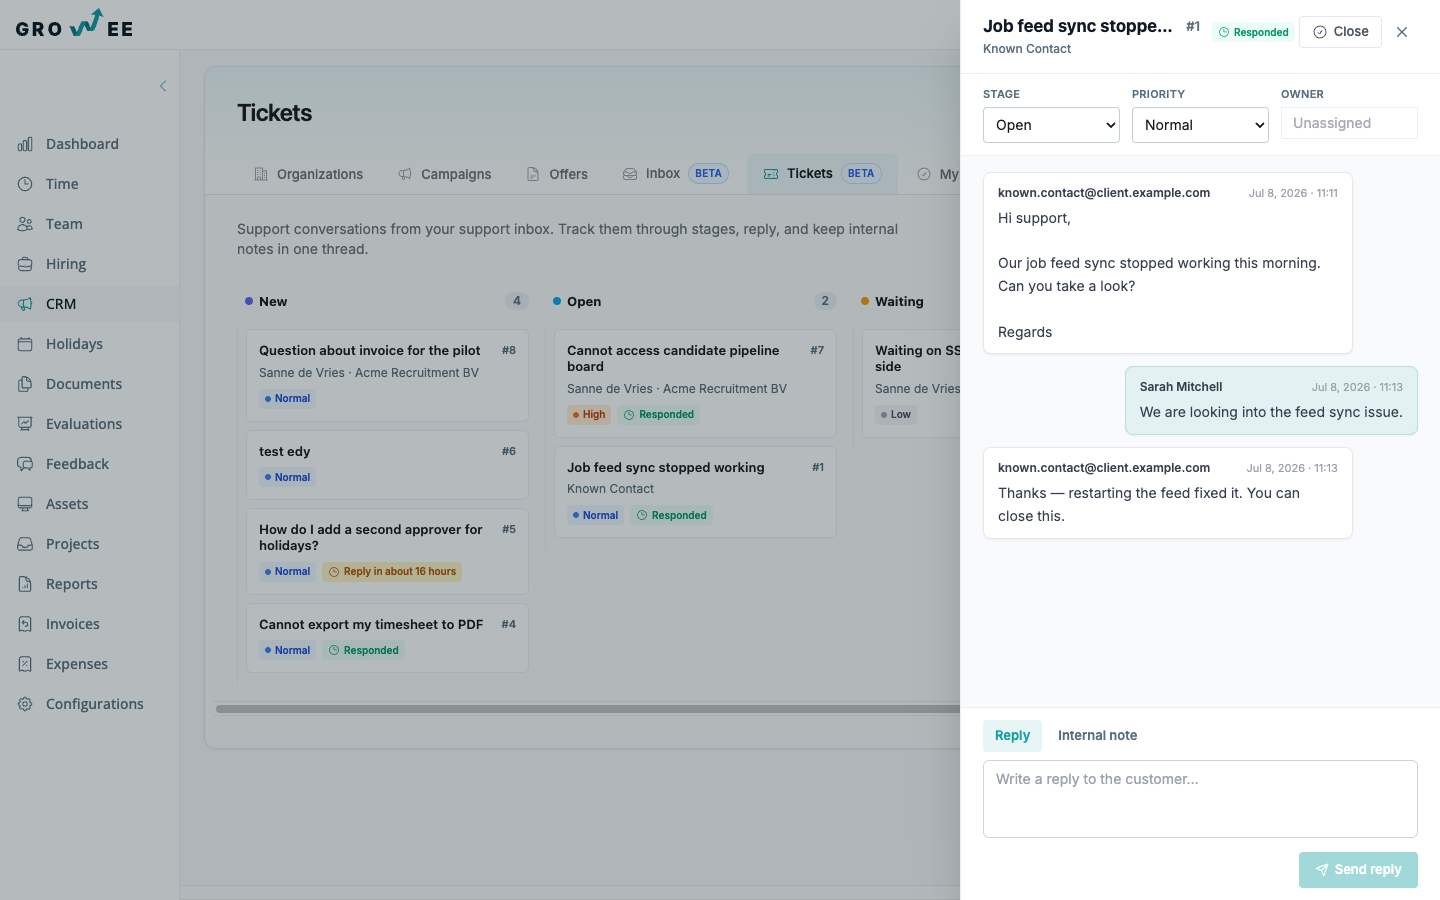Click the 'Thanks — restarting the feed' message
This screenshot has width=1440, height=900.
[x=1168, y=493]
